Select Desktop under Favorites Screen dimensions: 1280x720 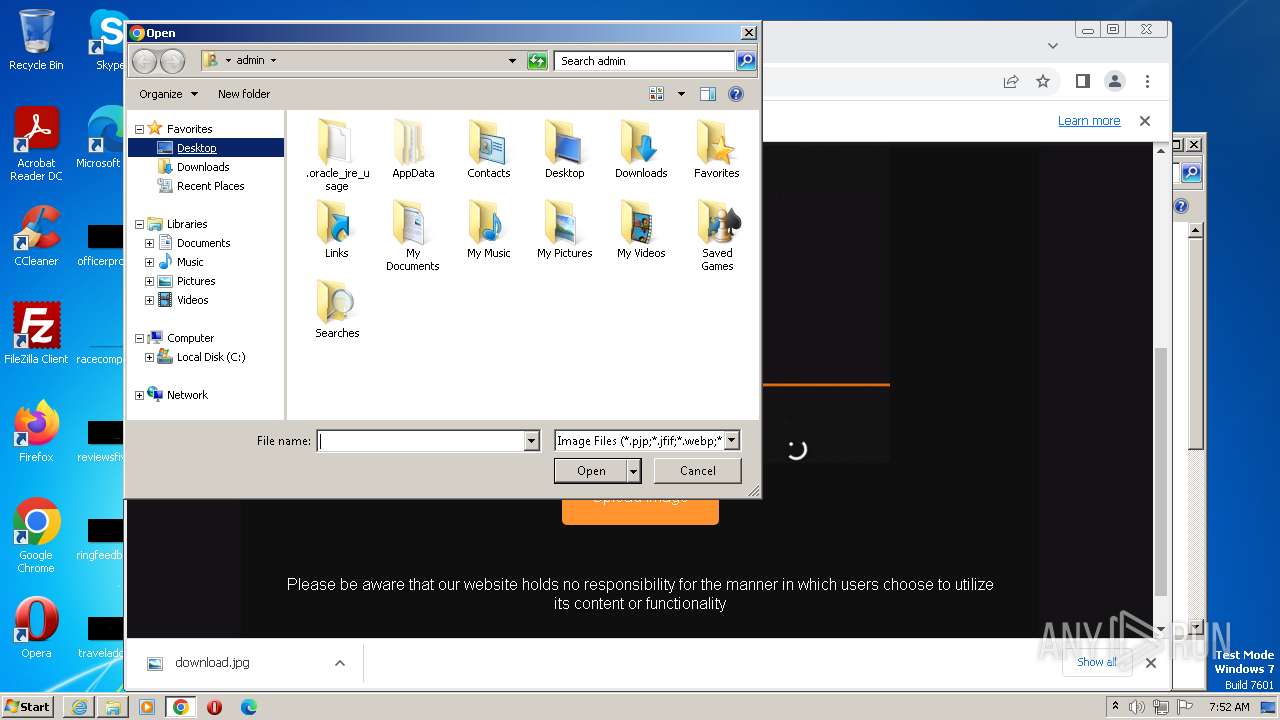pyautogui.click(x=196, y=148)
